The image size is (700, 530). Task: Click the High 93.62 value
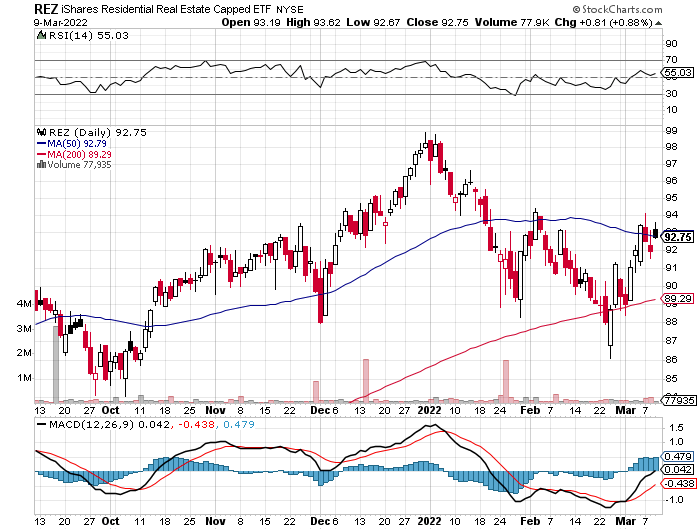[x=313, y=22]
